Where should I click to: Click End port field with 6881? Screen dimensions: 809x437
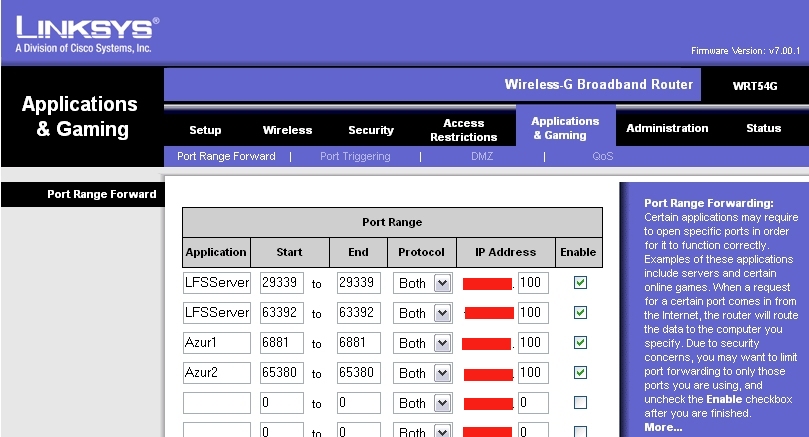click(359, 343)
